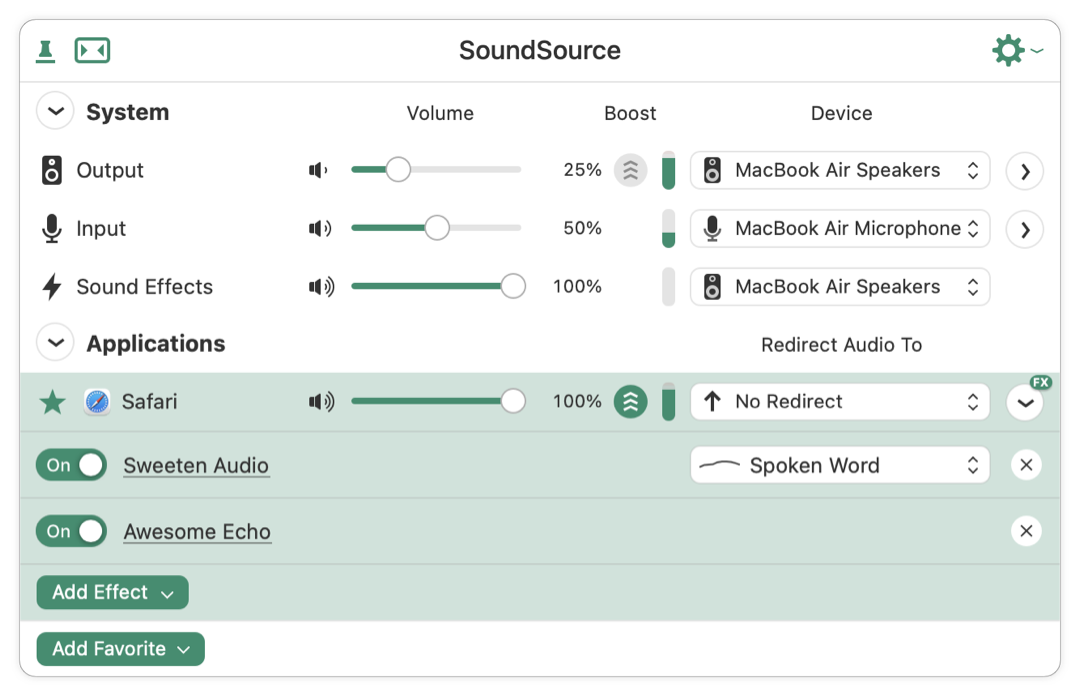1080x696 pixels.
Task: Collapse the Applications section
Action: coord(55,342)
